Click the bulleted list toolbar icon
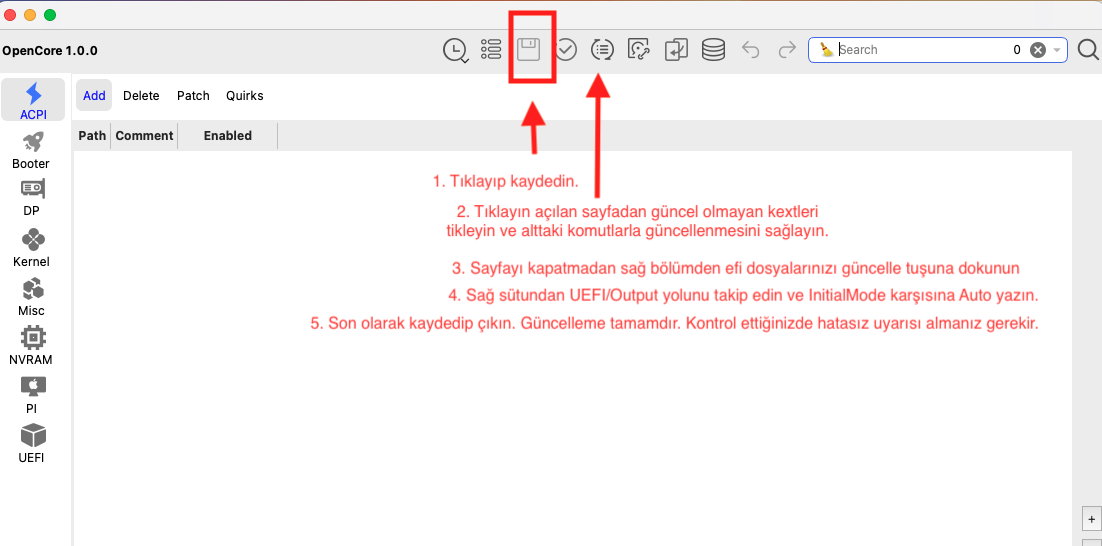The height and width of the screenshot is (546, 1102). [491, 49]
